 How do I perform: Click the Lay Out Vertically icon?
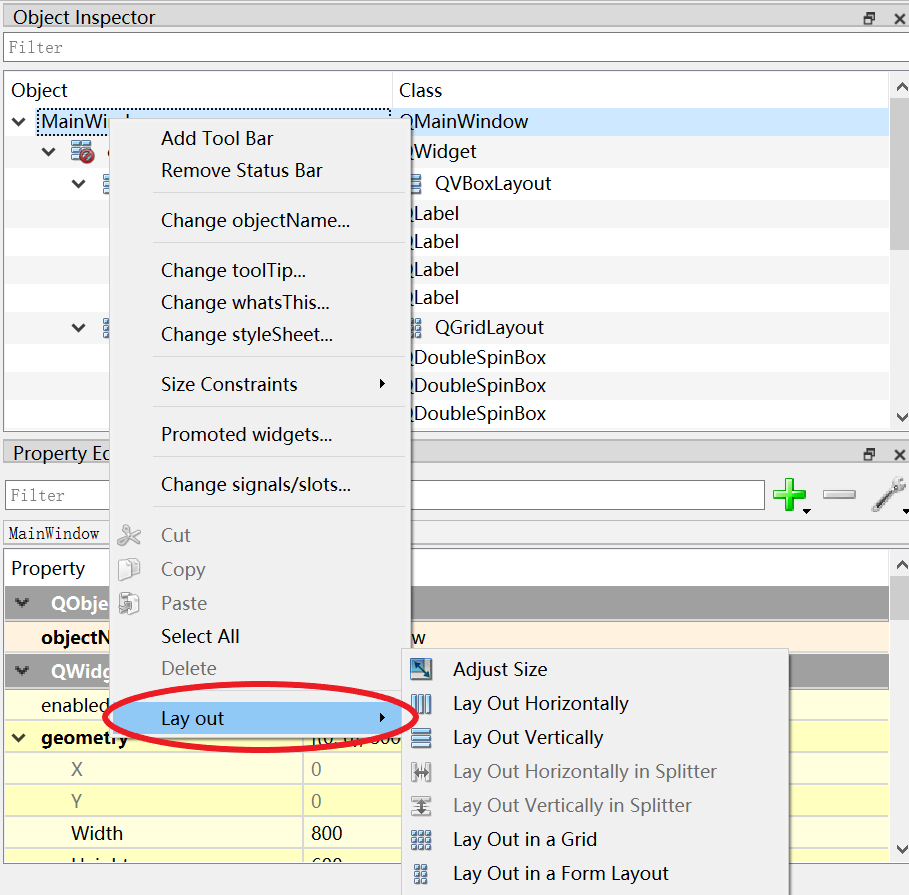(421, 737)
